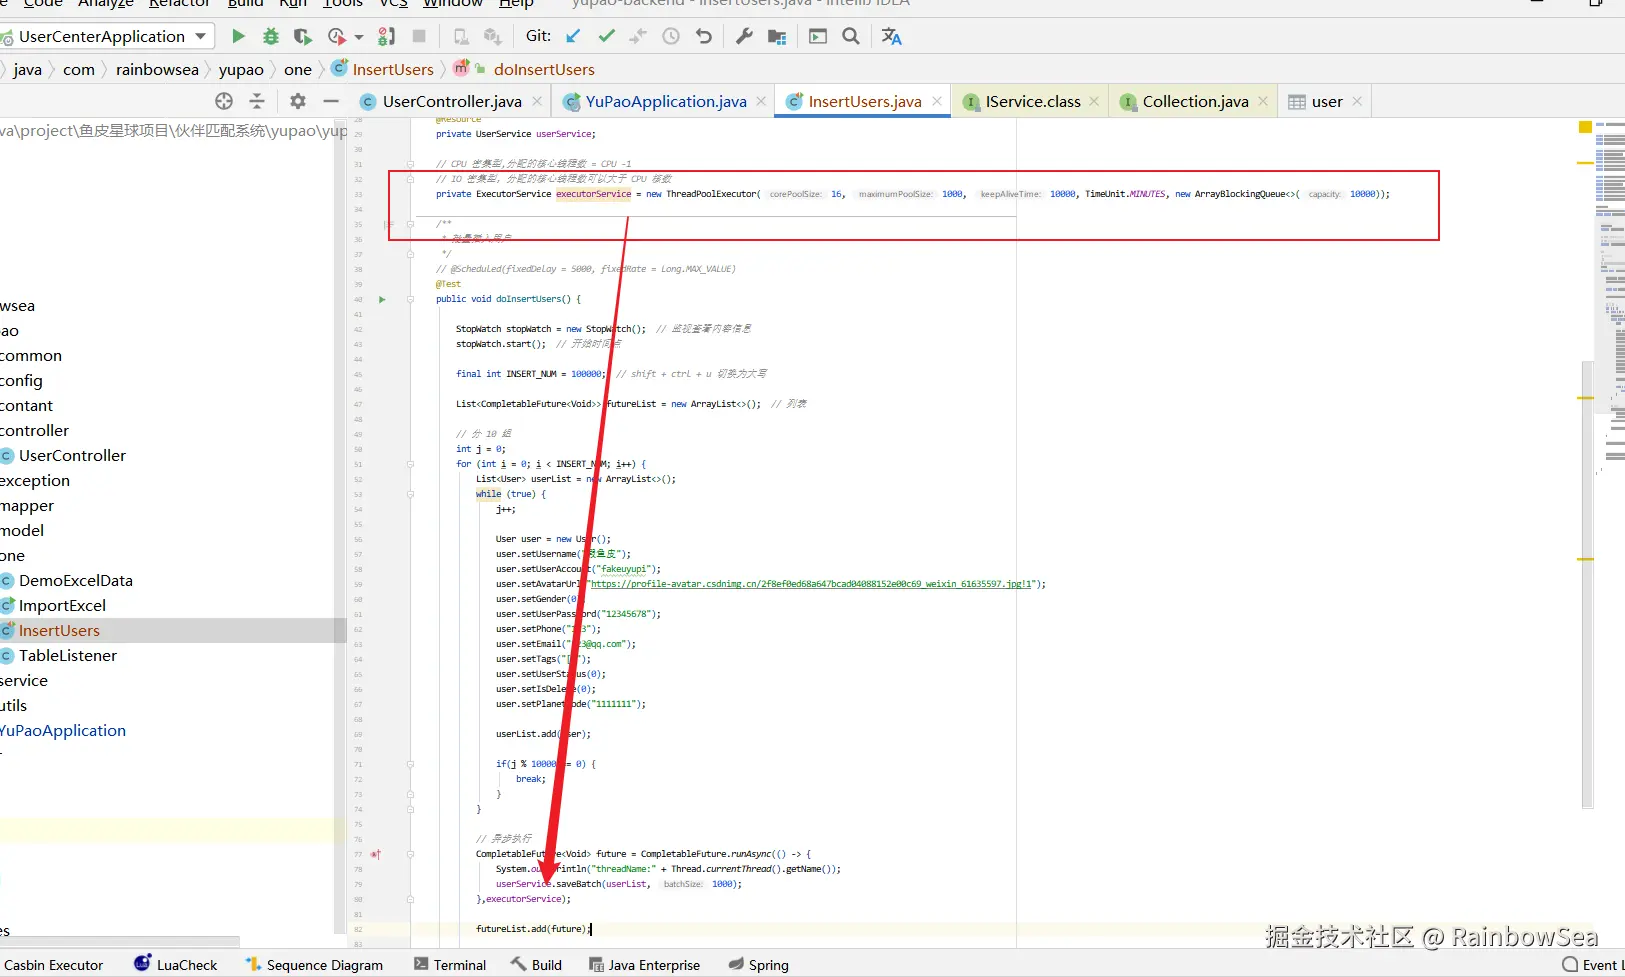Collapse the while loop fold marker
The image size is (1625, 977).
(x=410, y=494)
